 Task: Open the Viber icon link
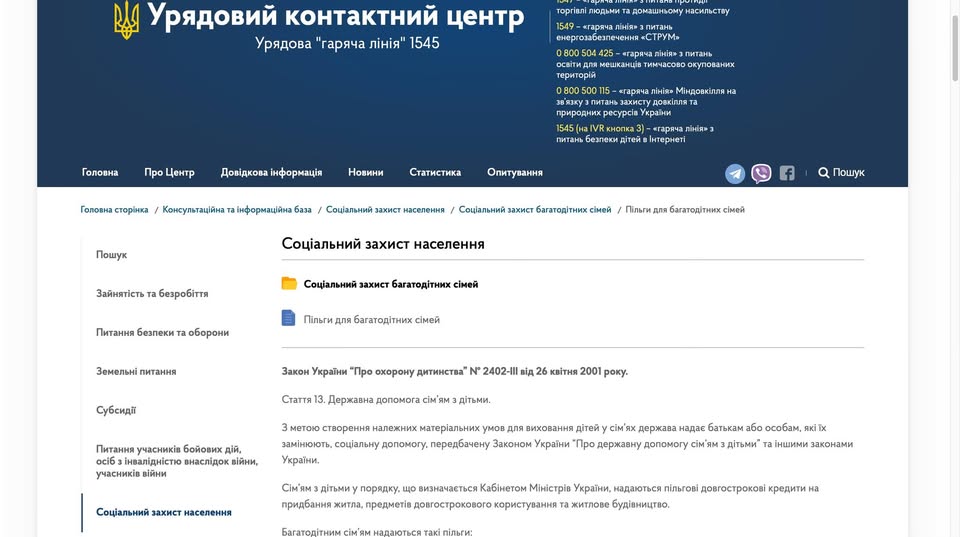click(761, 173)
